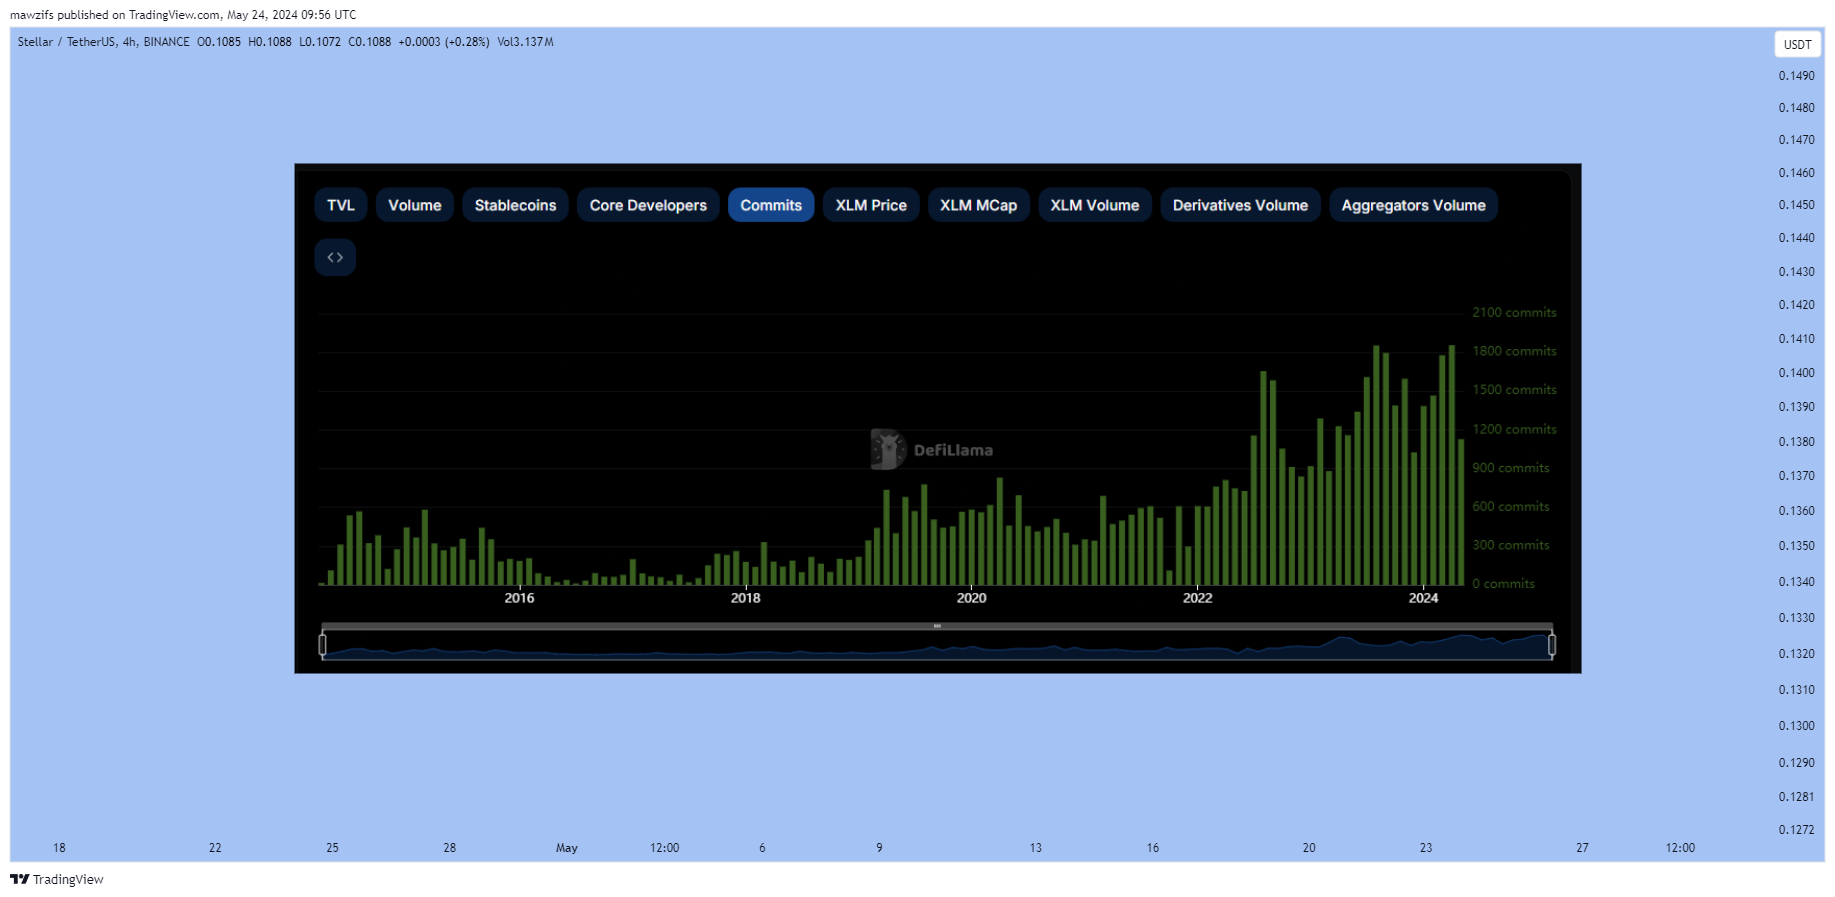Grab the right range slider handle
1835x897 pixels.
[1551, 645]
